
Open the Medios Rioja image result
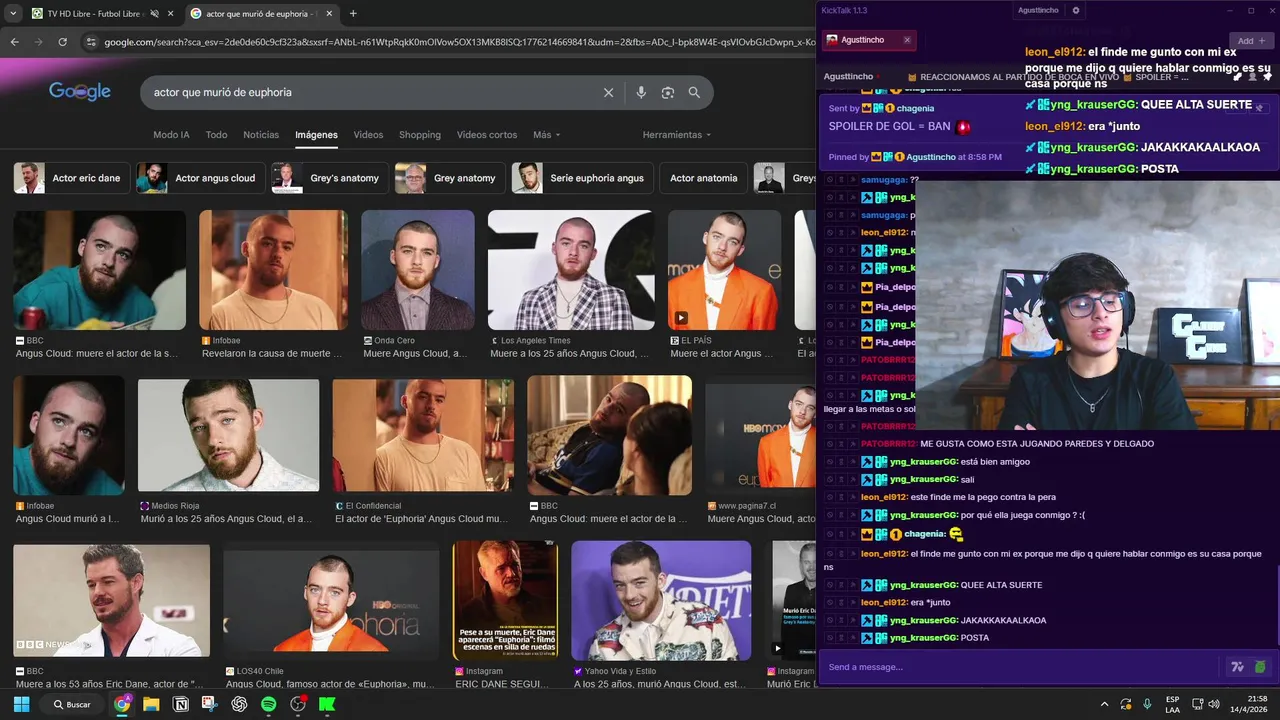(x=228, y=435)
